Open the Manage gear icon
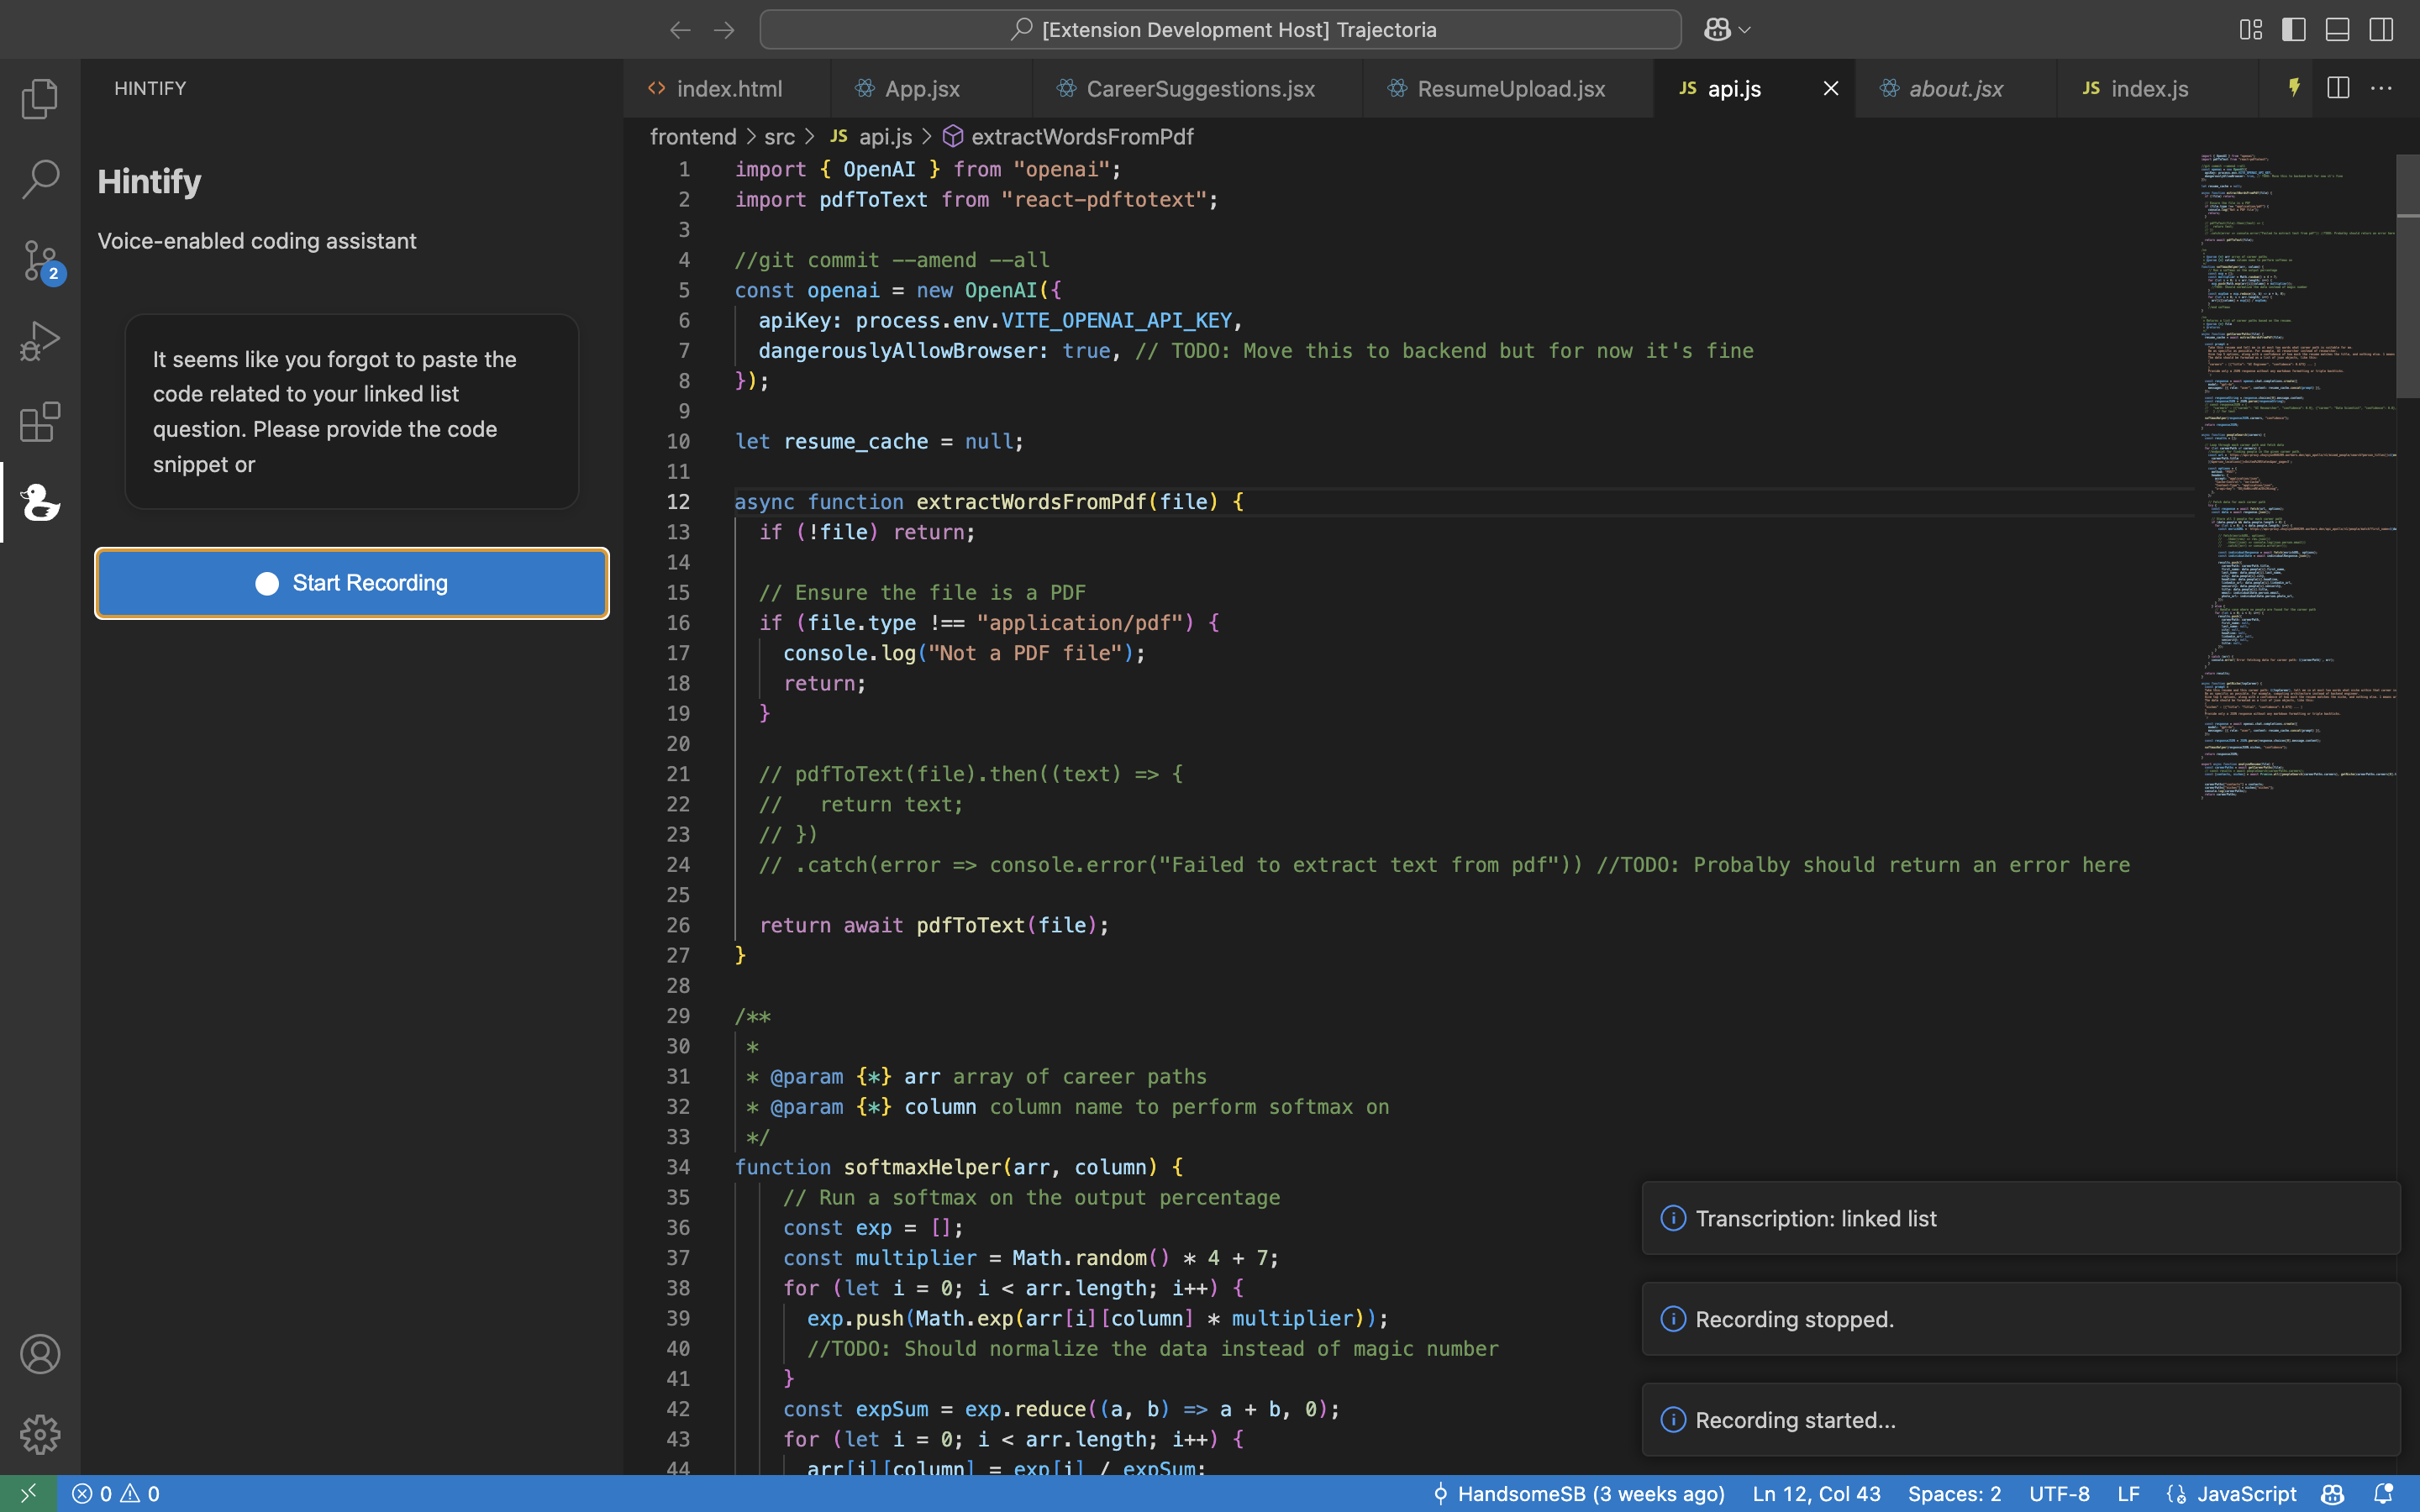2420x1512 pixels. point(40,1434)
